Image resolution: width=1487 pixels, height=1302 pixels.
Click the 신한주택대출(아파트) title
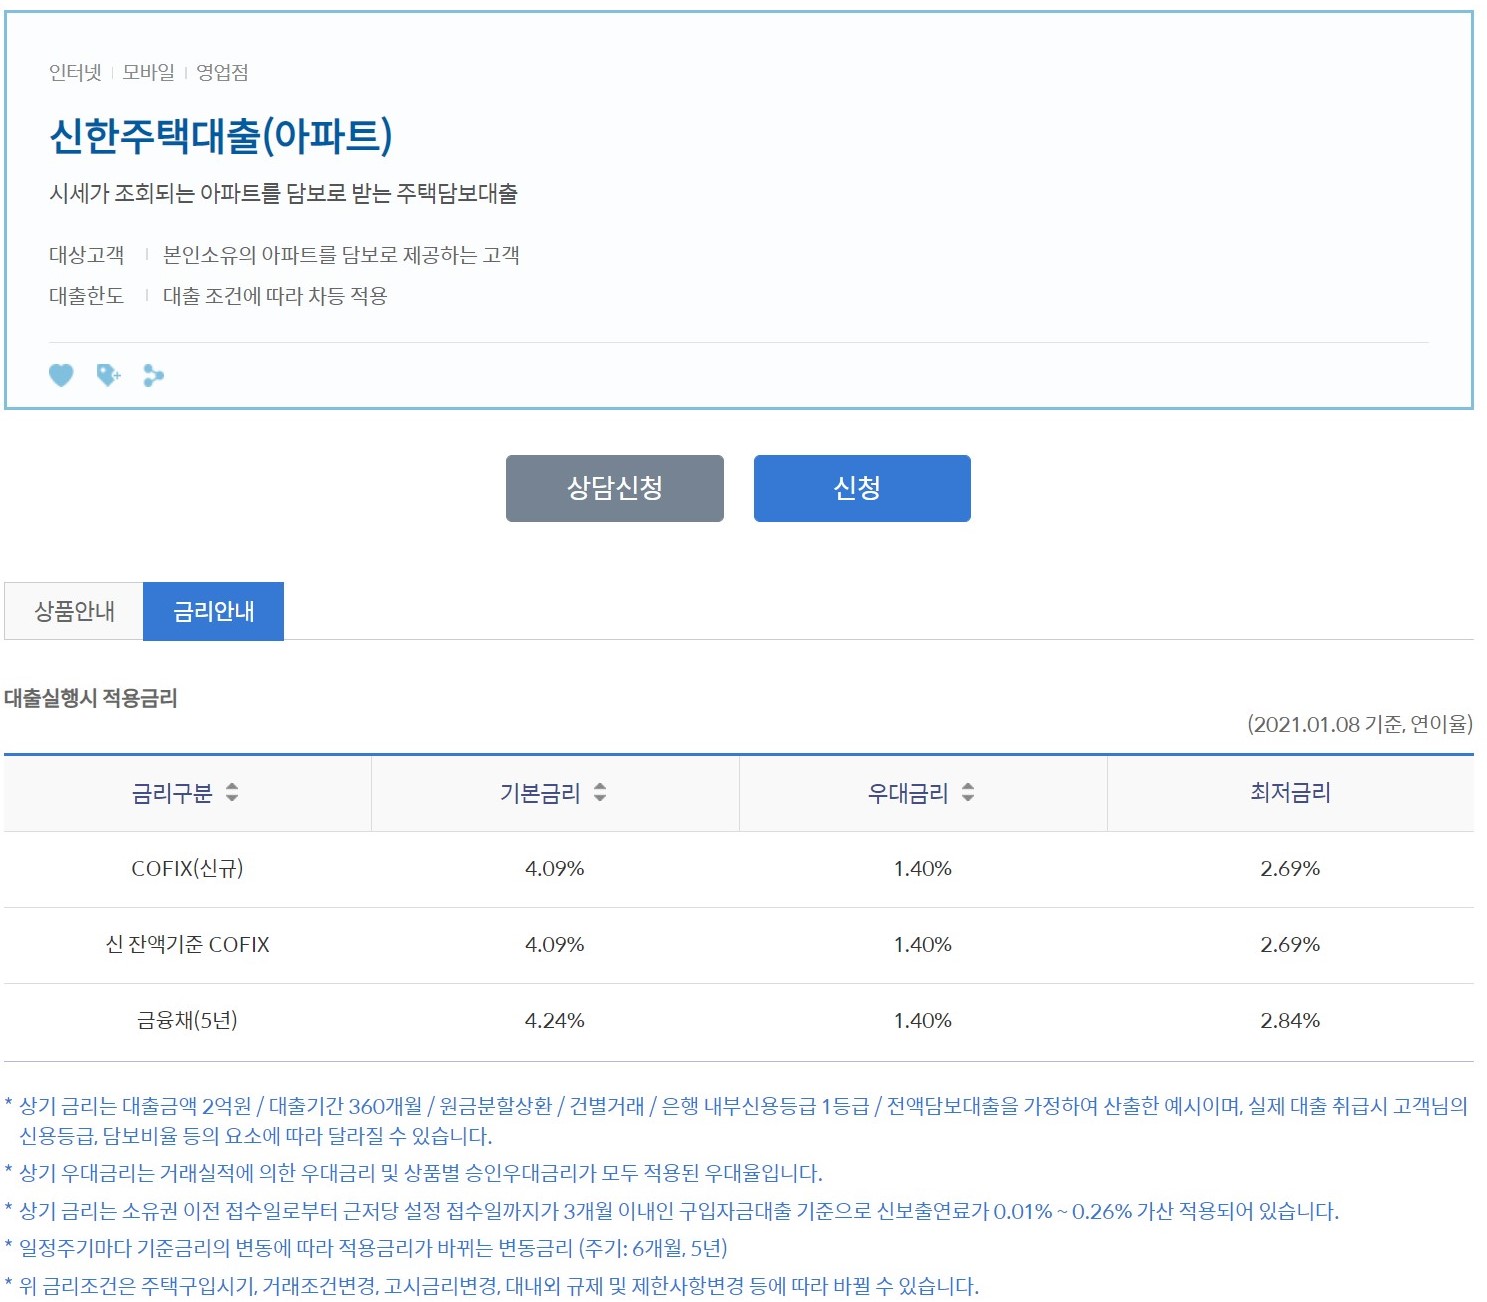tap(221, 136)
